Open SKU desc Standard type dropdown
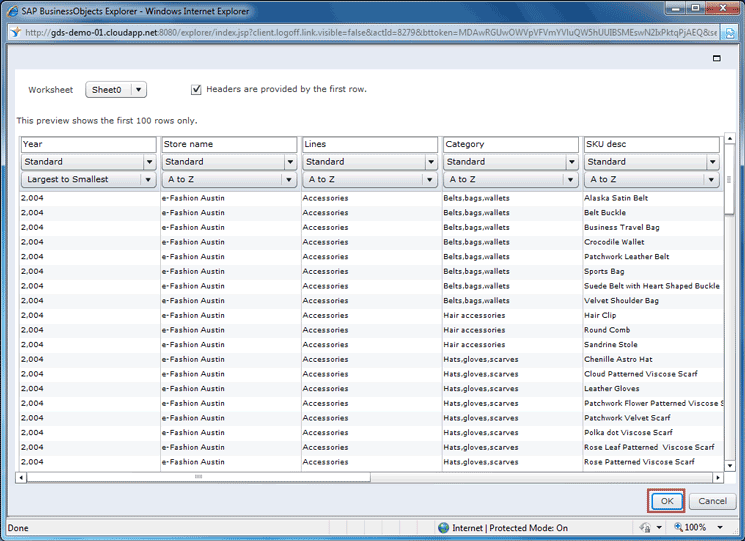Screen dimensions: 745x541 click(x=651, y=162)
